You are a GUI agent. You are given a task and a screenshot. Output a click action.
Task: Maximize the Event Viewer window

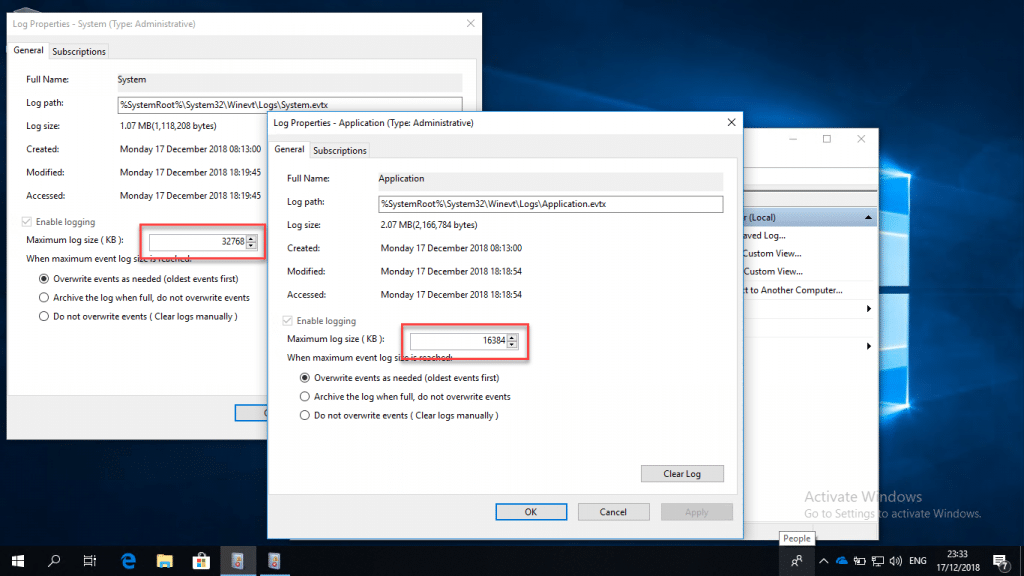(827, 139)
